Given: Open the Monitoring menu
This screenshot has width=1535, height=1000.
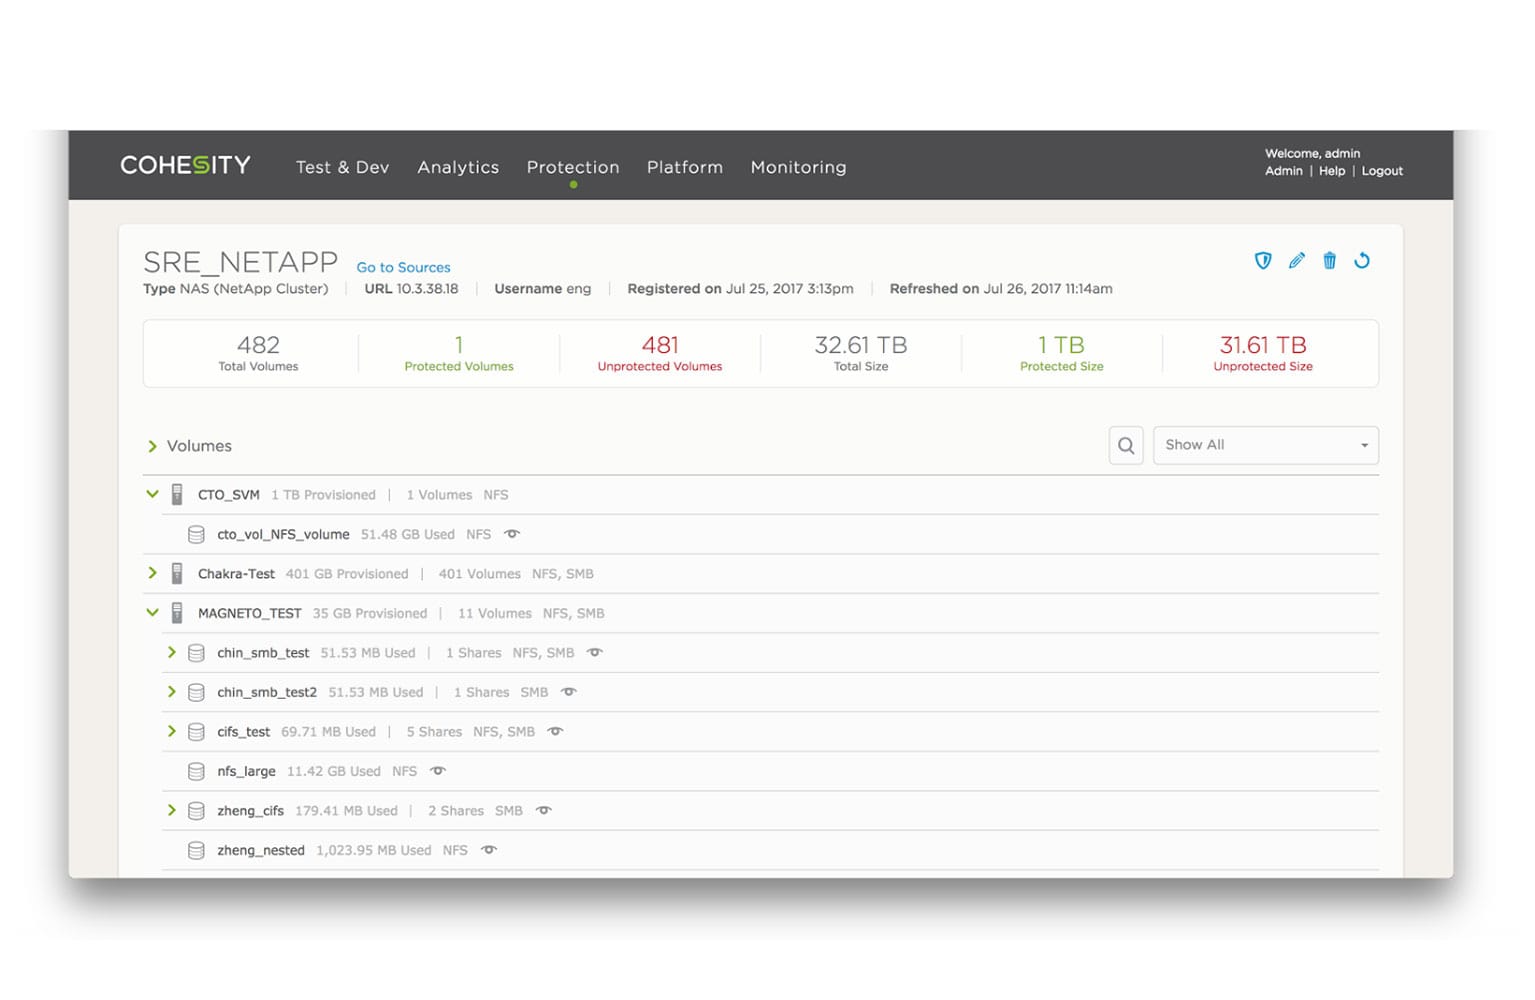Looking at the screenshot, I should (x=798, y=167).
